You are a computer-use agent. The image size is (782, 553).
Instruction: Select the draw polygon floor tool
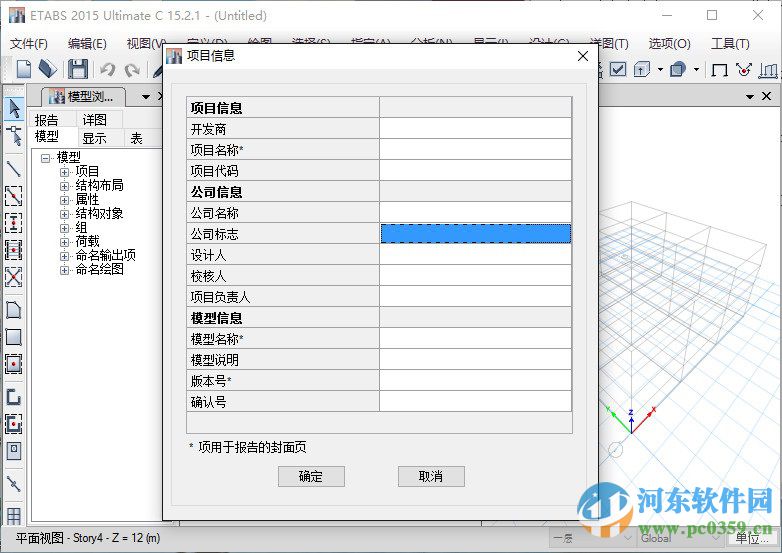(14, 310)
